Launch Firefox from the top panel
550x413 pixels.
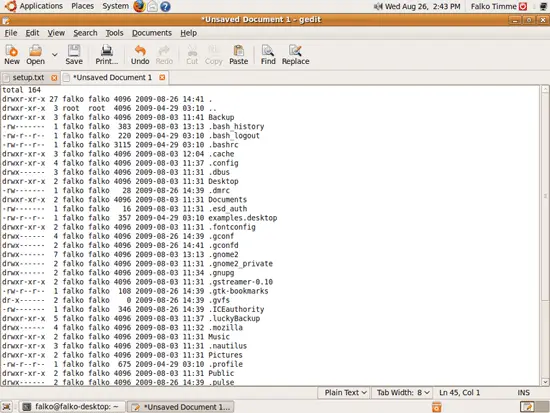[139, 6]
